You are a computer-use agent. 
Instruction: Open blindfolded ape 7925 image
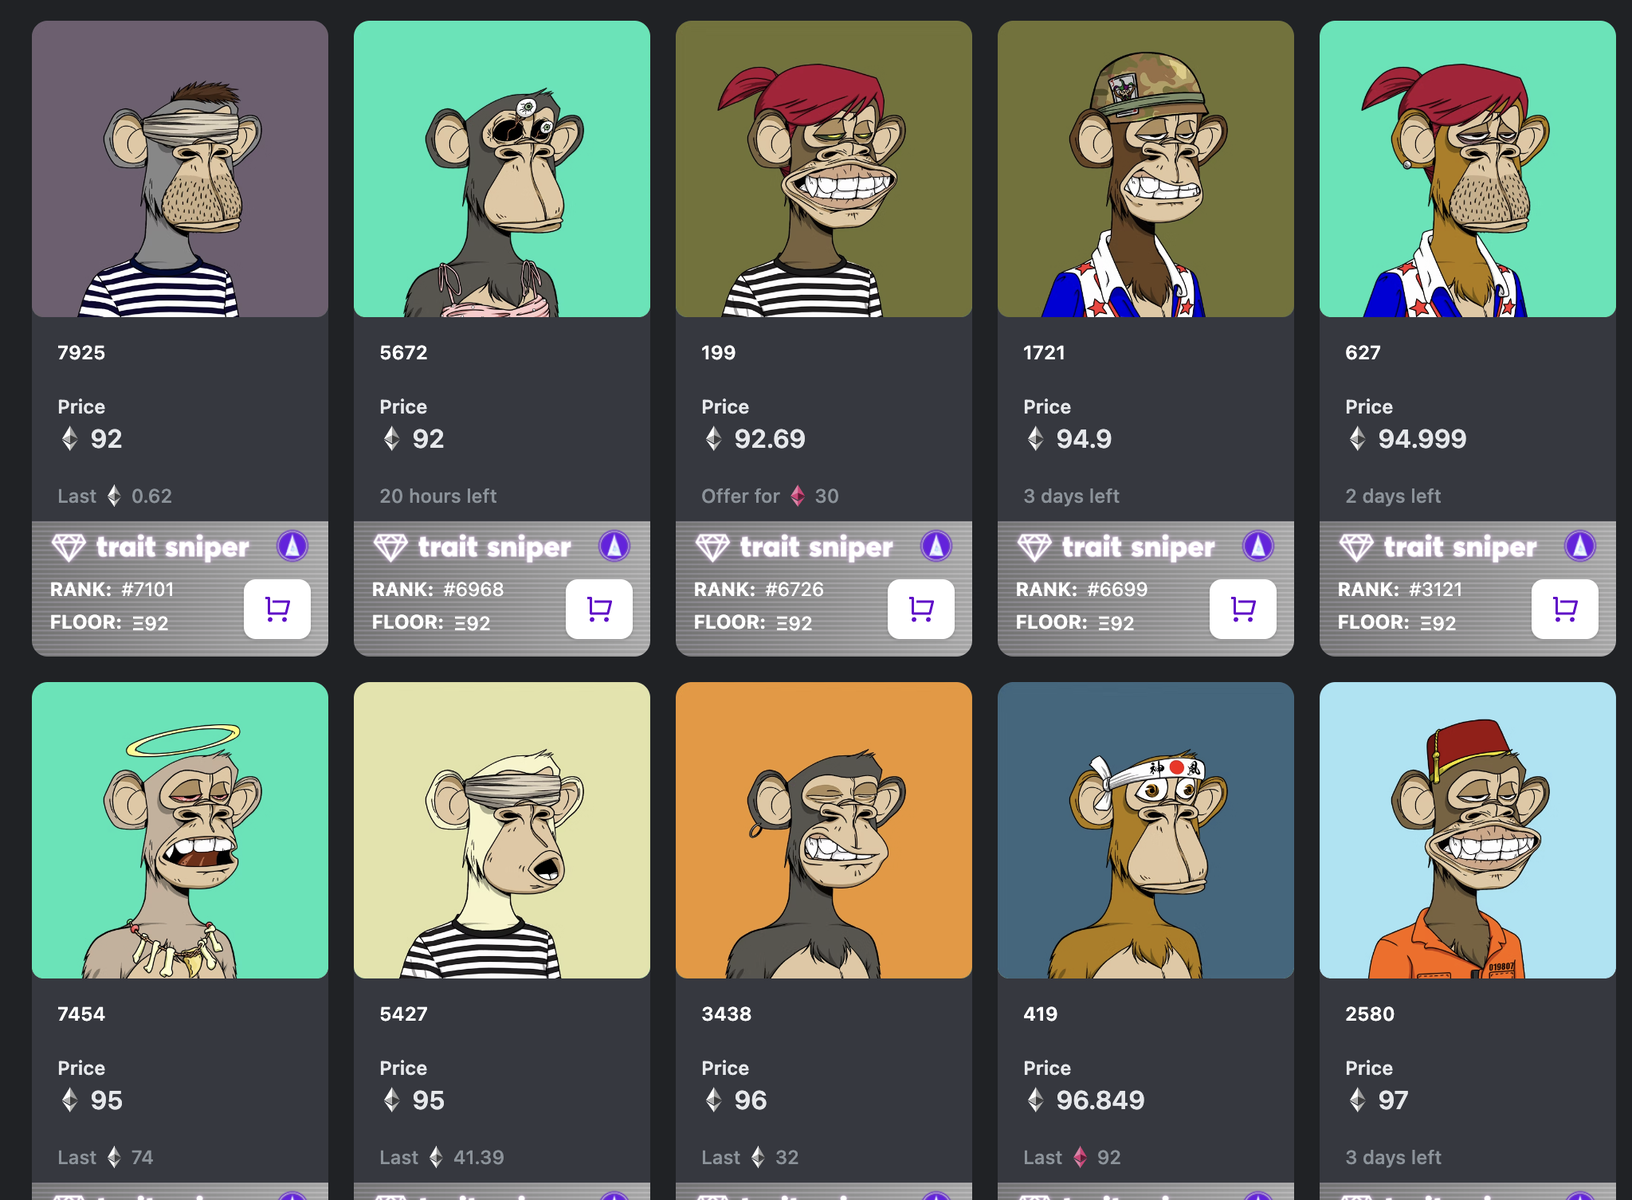(180, 169)
